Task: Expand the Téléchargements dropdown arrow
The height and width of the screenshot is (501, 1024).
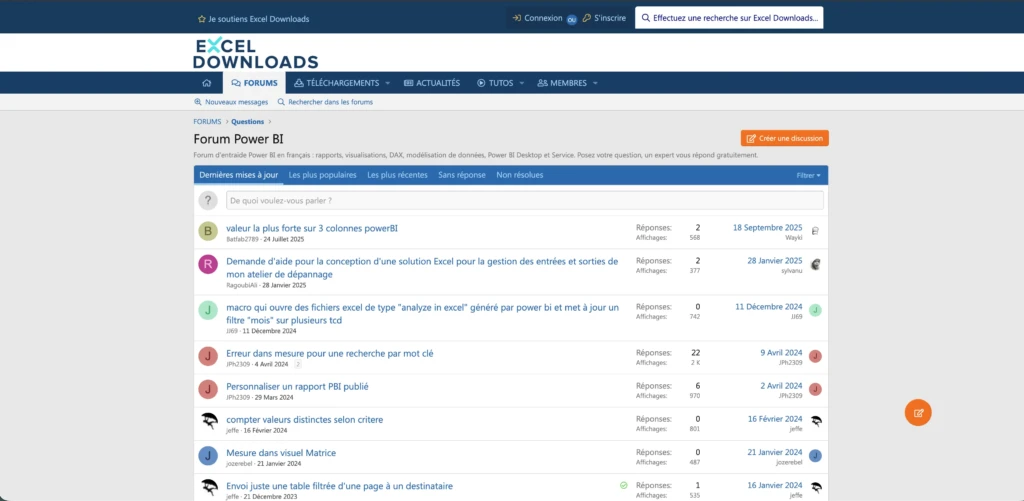Action: [x=387, y=83]
